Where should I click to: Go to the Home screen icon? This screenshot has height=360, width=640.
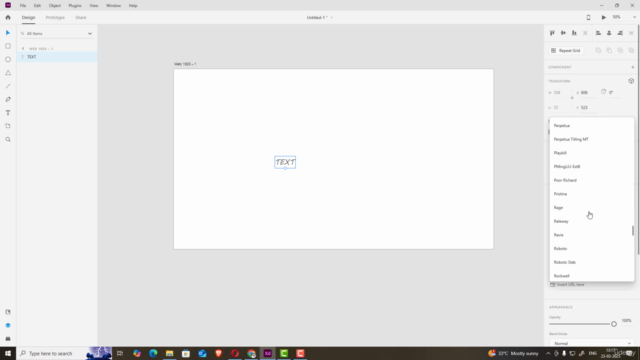point(8,18)
